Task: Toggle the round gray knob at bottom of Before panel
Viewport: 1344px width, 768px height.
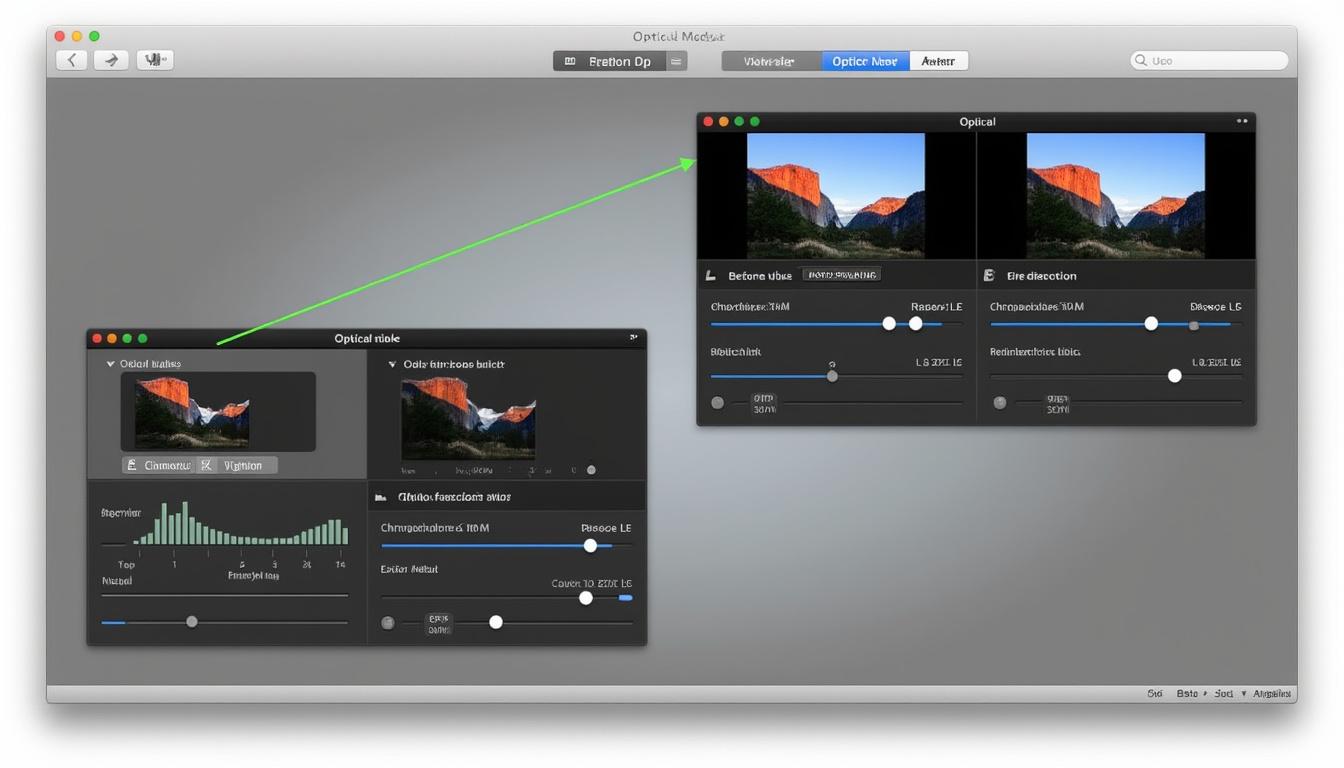Action: (717, 403)
